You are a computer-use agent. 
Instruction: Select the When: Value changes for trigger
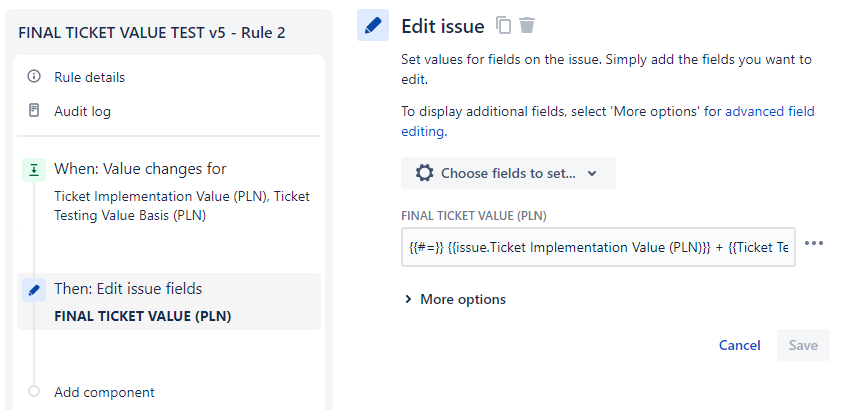(140, 169)
